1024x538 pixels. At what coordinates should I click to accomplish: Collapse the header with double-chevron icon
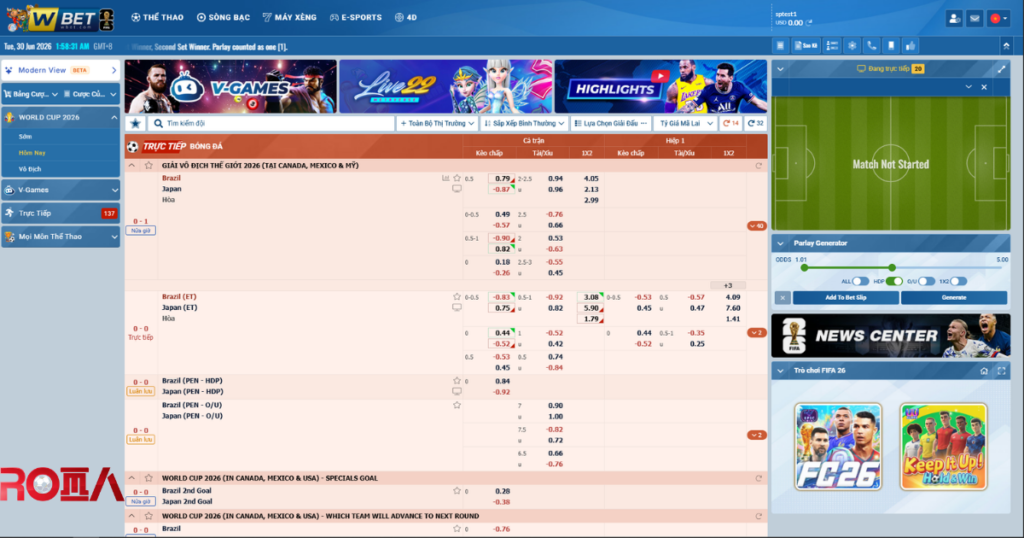coord(1006,46)
